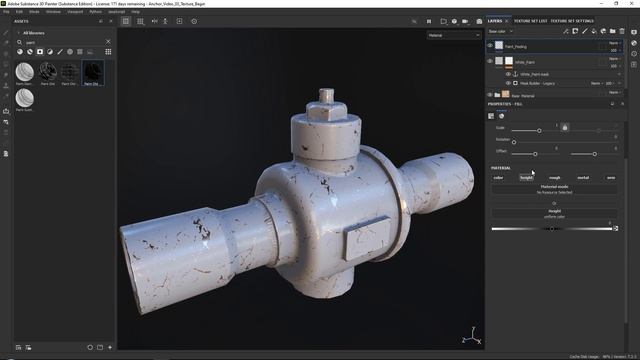
Task: Open blend mode dropdown for Paint_Peeling layer
Action: coord(615,43)
